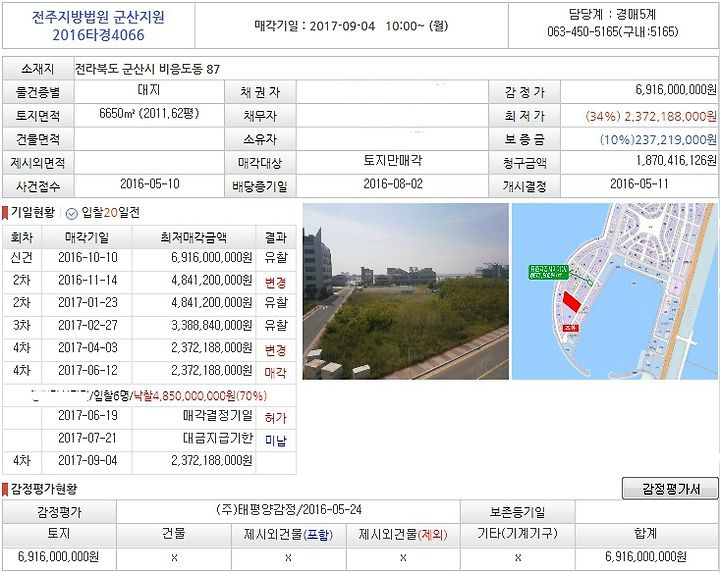This screenshot has width=720, height=573.
Task: Click 토지만매각 sale target value
Action: pos(393,161)
